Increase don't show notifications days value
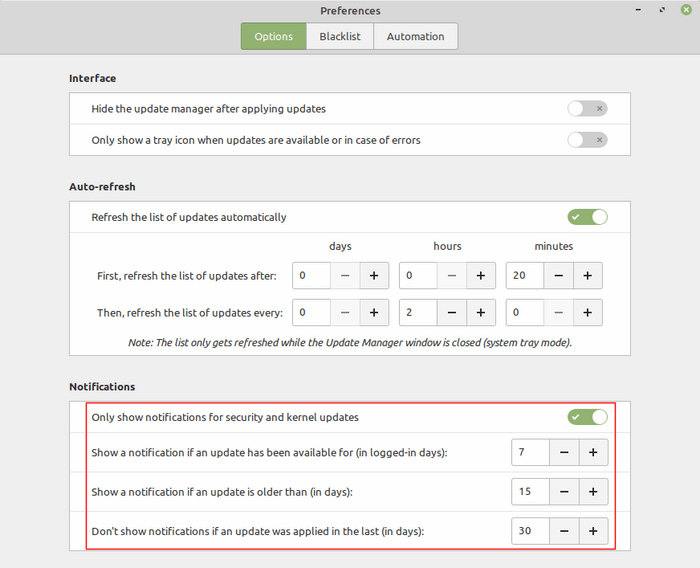The width and height of the screenshot is (700, 568). pos(593,531)
